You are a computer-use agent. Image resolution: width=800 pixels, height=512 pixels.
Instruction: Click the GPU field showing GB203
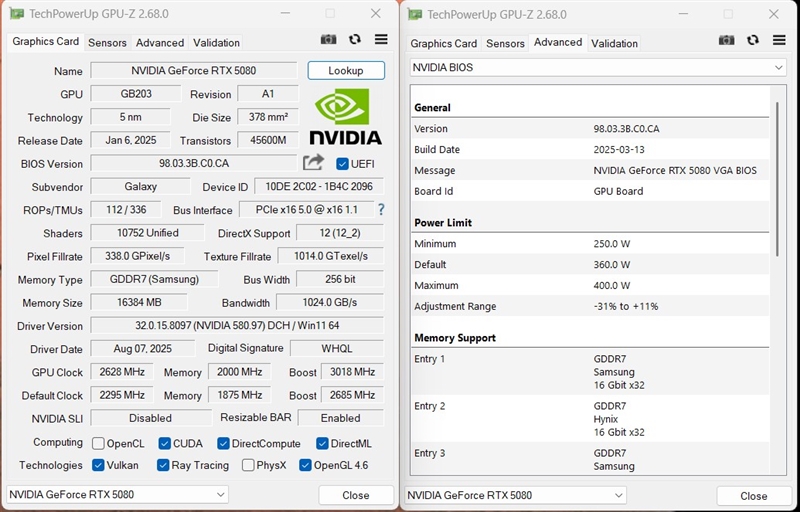[136, 94]
